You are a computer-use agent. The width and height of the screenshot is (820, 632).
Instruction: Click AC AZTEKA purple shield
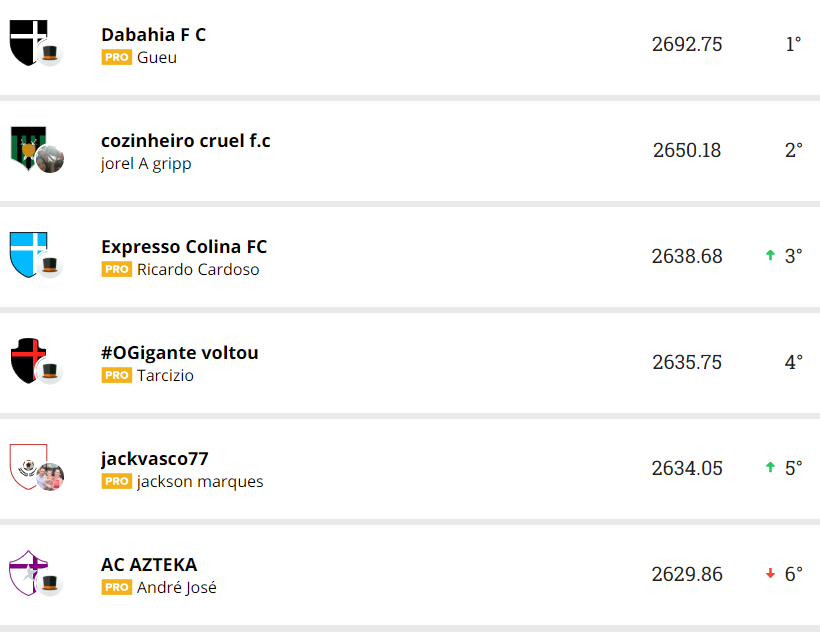(27, 572)
